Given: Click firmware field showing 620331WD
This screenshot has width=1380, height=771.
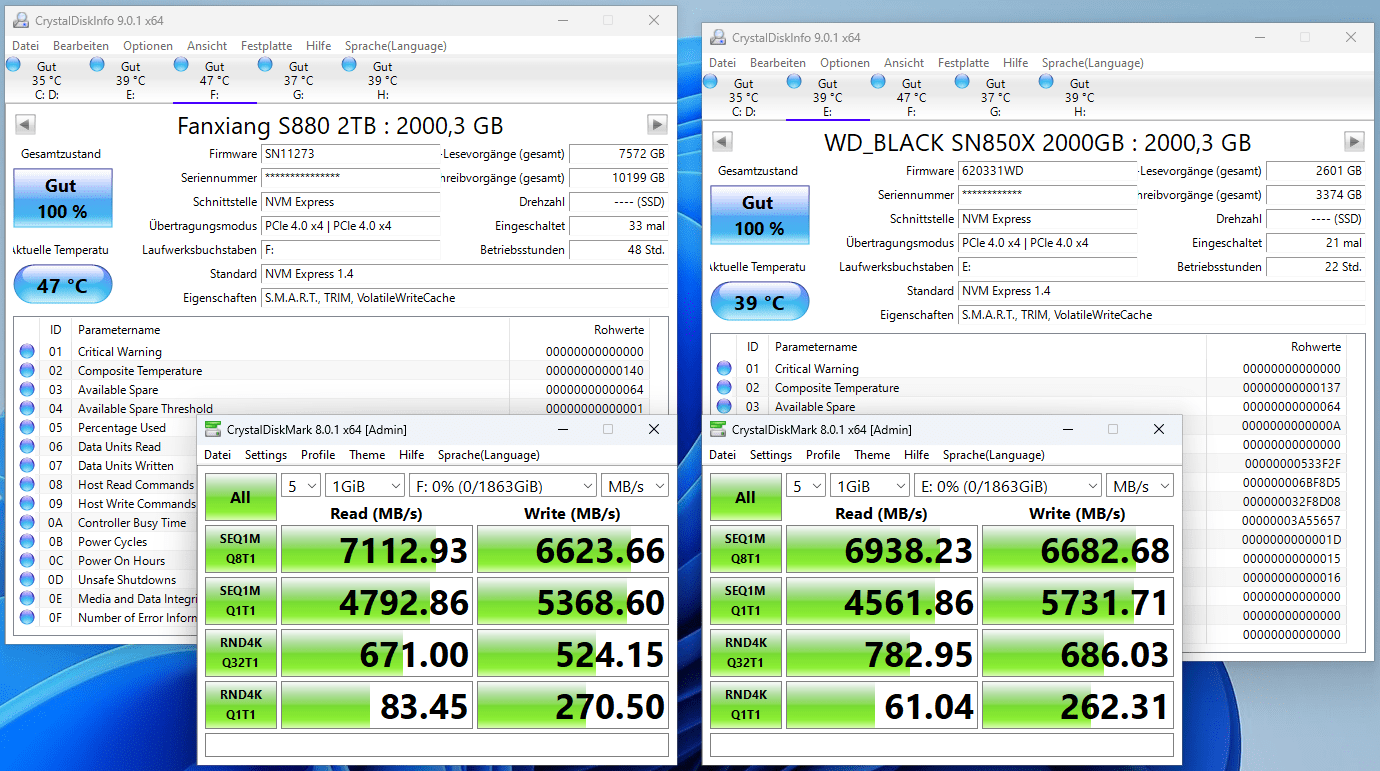Looking at the screenshot, I should pos(1048,171).
